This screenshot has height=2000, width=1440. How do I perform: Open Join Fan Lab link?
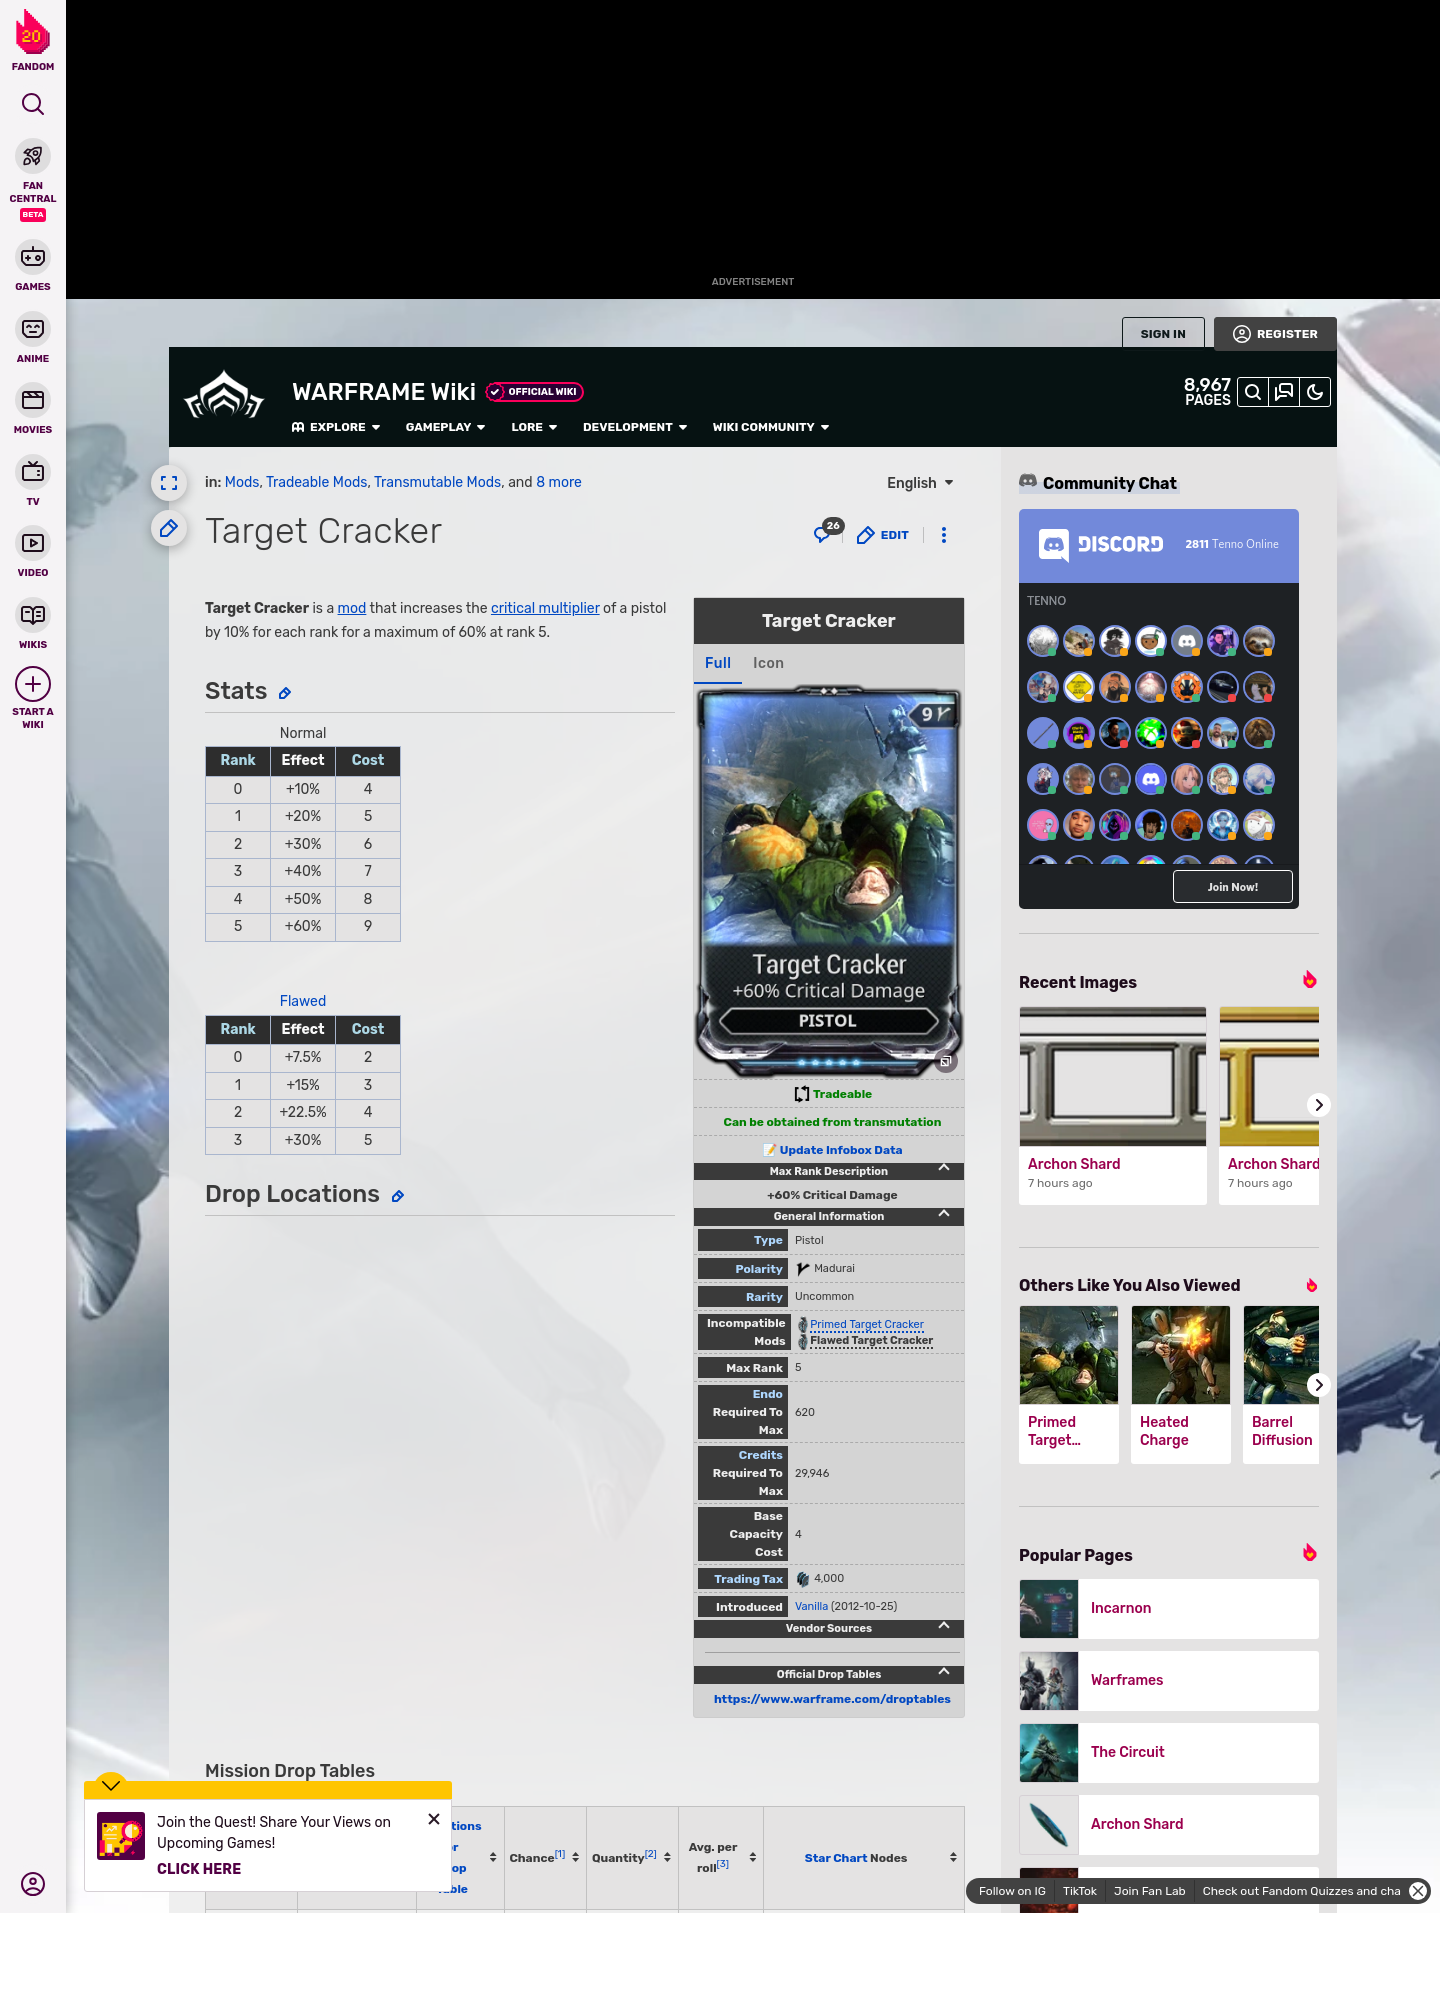[1149, 1891]
